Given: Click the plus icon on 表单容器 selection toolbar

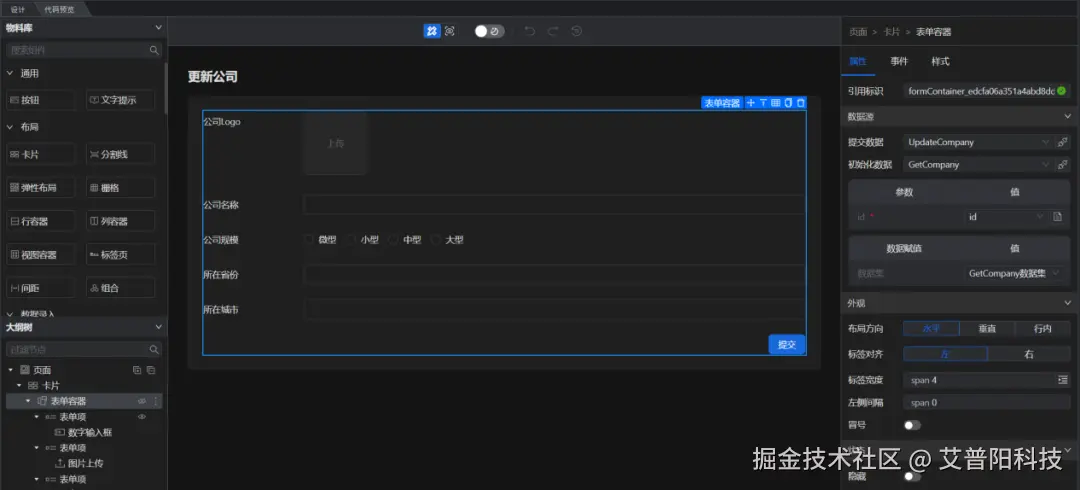Looking at the screenshot, I should [x=751, y=103].
